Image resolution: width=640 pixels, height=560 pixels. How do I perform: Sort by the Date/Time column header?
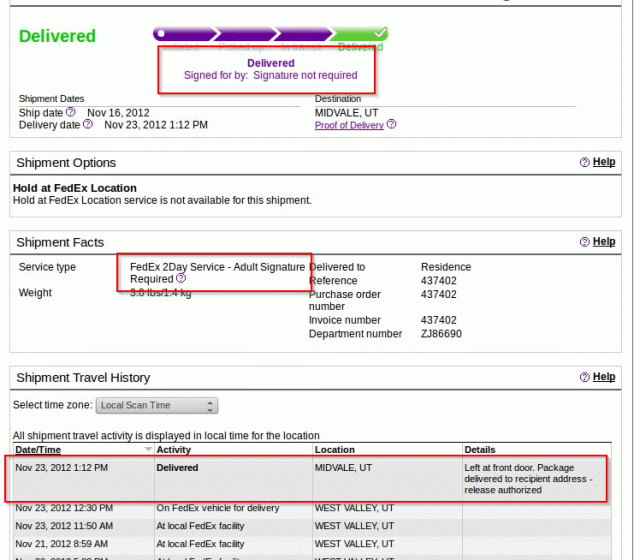pos(38,449)
